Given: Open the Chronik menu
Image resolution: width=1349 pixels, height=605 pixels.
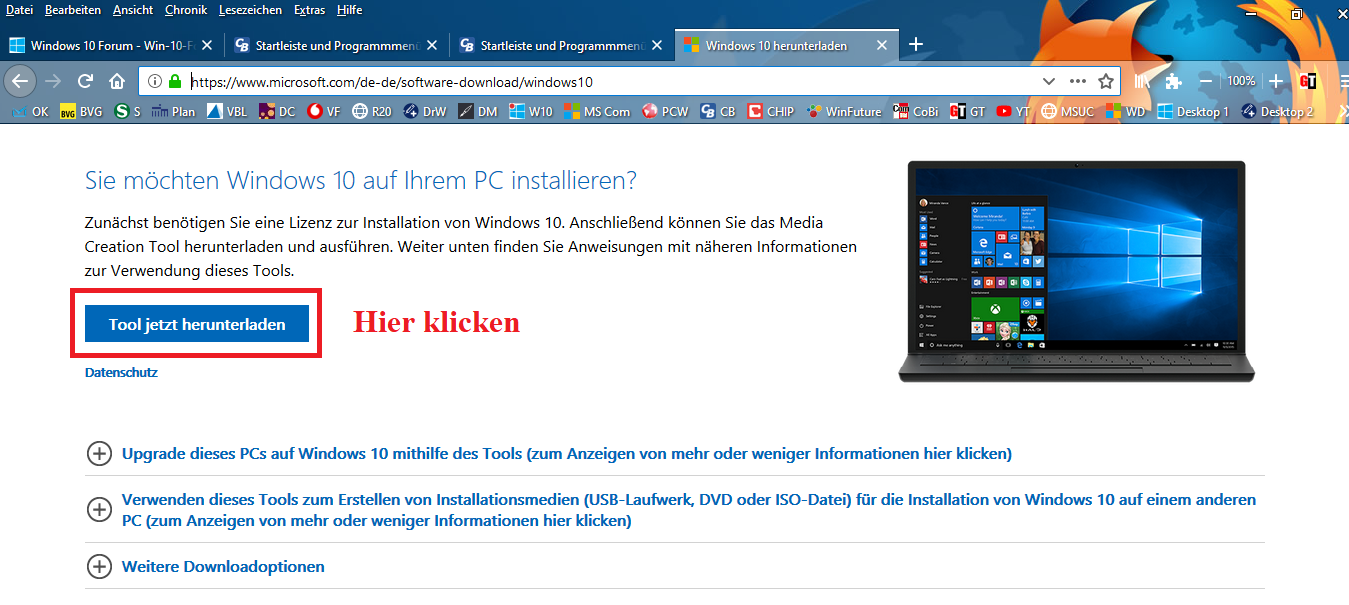Looking at the screenshot, I should pyautogui.click(x=187, y=10).
